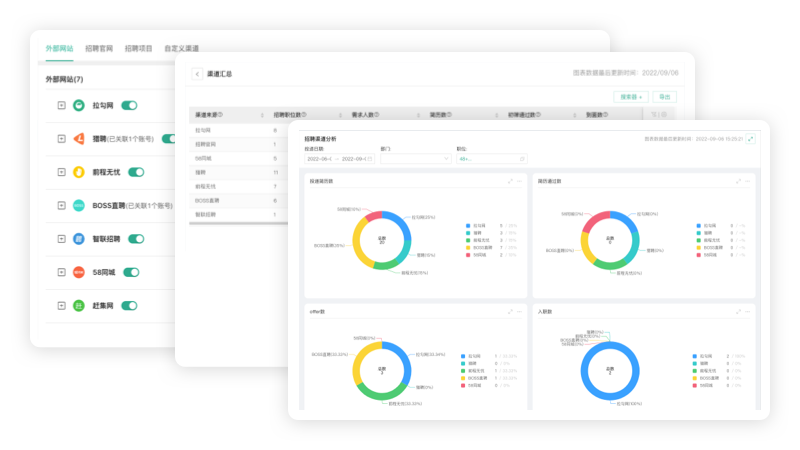
Task: Click the 58同城 red logo icon
Action: click(x=79, y=272)
